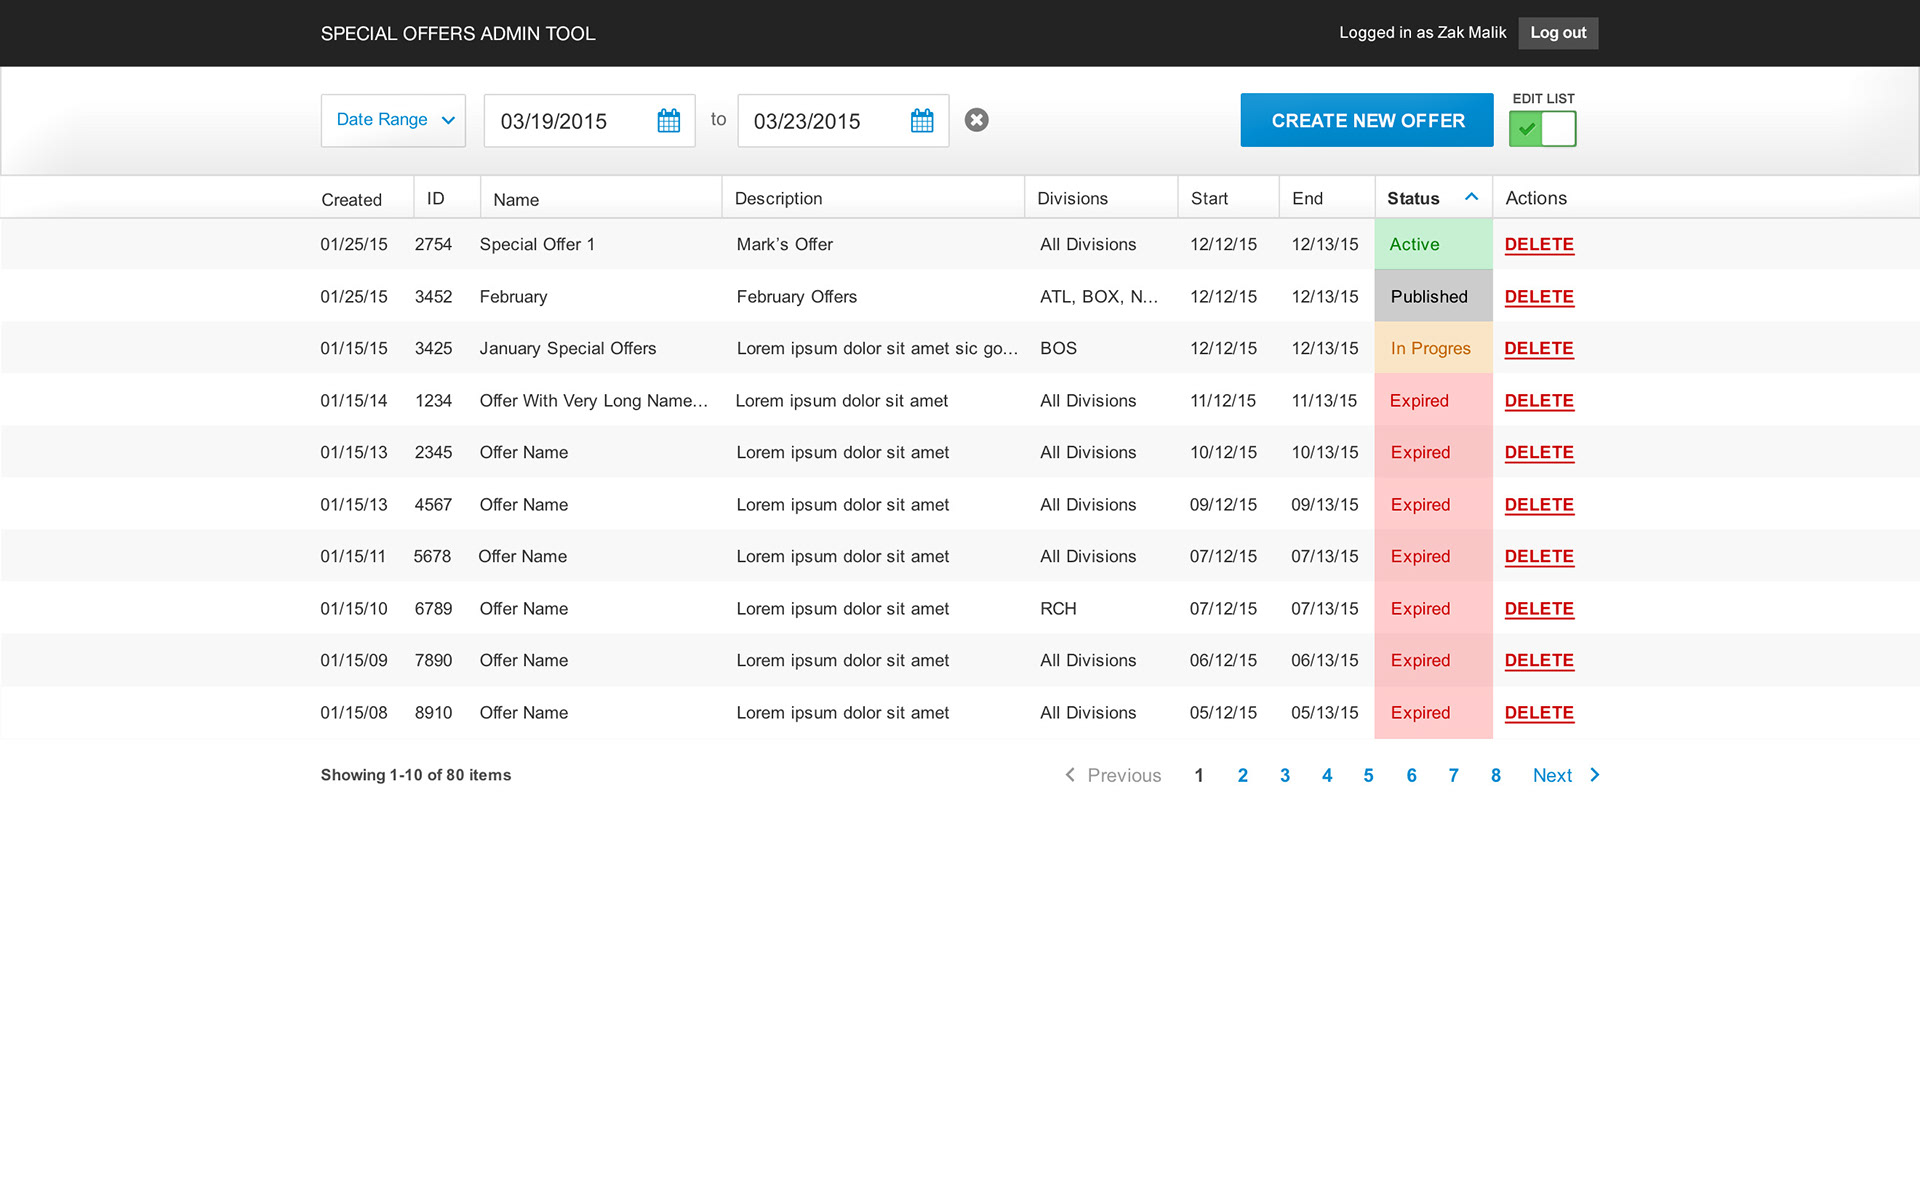Jump to page 8 in pagination
Viewport: 1920px width, 1200px height.
(x=1495, y=775)
